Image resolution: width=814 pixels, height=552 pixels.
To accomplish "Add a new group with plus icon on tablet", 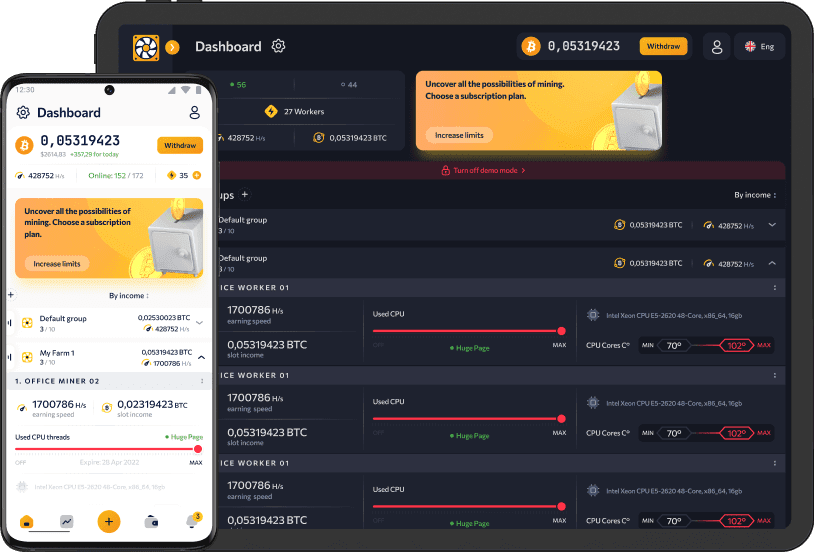I will [244, 195].
